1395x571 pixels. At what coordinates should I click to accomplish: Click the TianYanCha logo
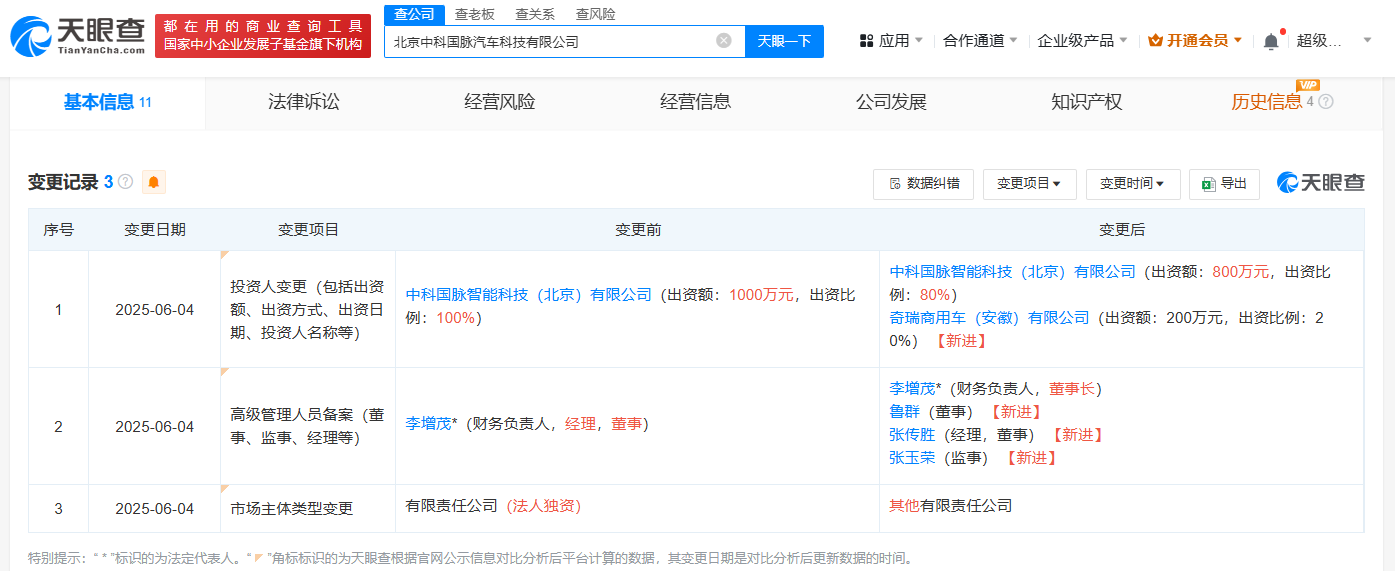click(77, 35)
